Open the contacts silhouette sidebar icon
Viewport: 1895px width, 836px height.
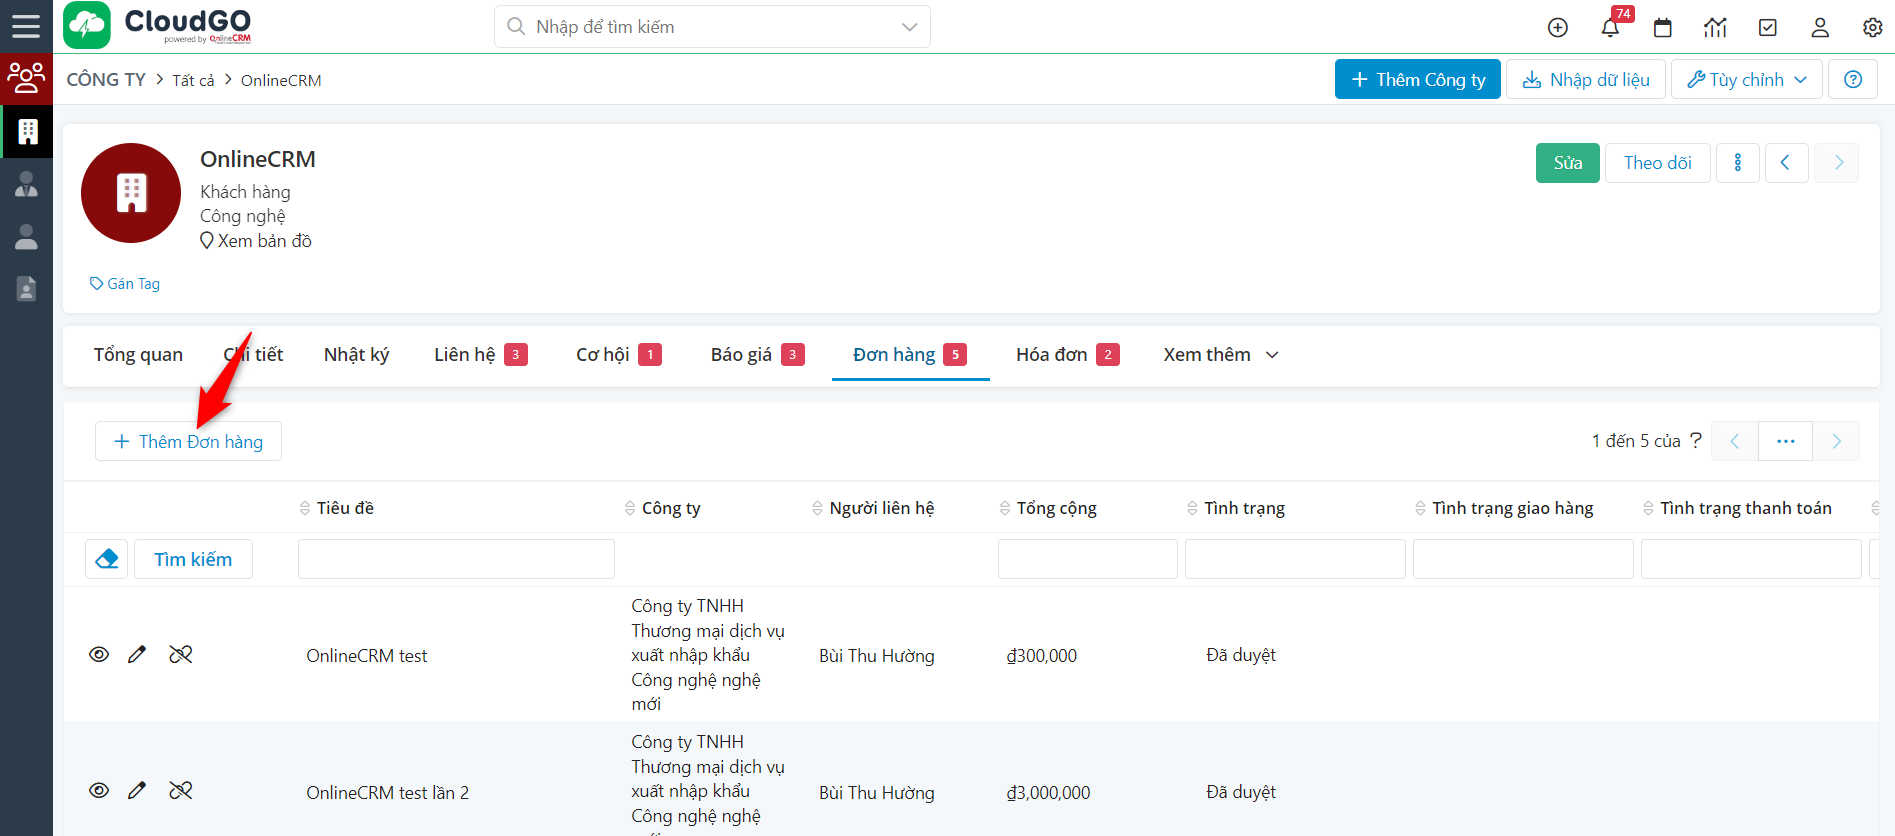pos(27,237)
